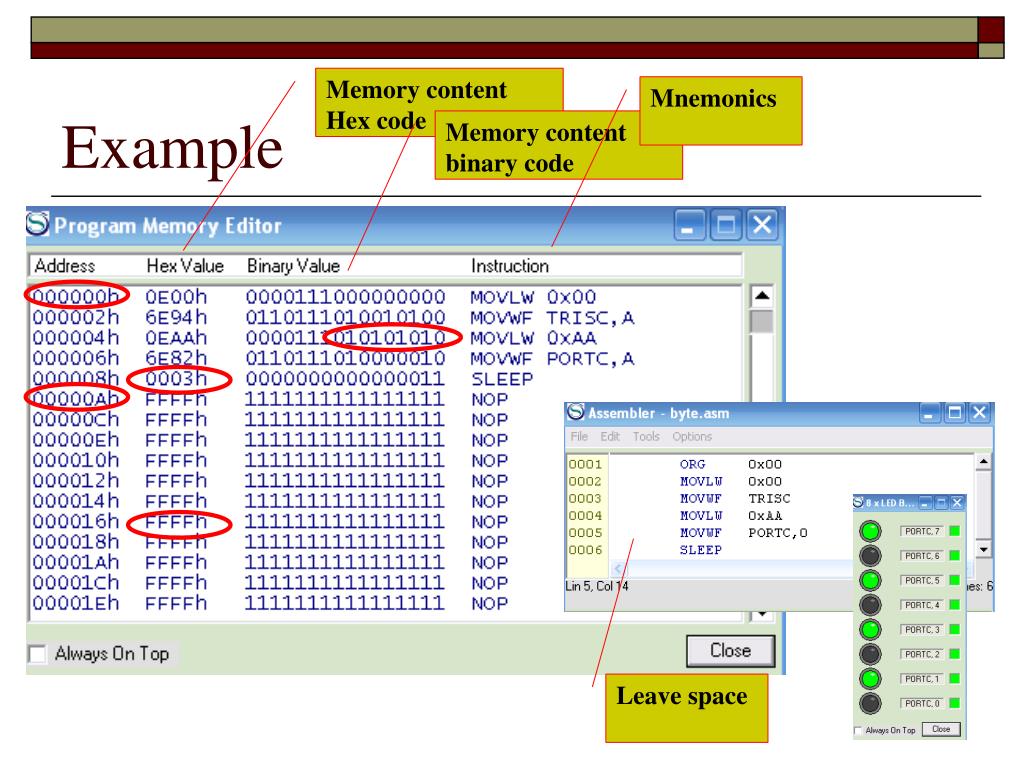Open the PORTC, 3 pin selector field
Viewport: 1024px width, 768px height.
(x=921, y=630)
